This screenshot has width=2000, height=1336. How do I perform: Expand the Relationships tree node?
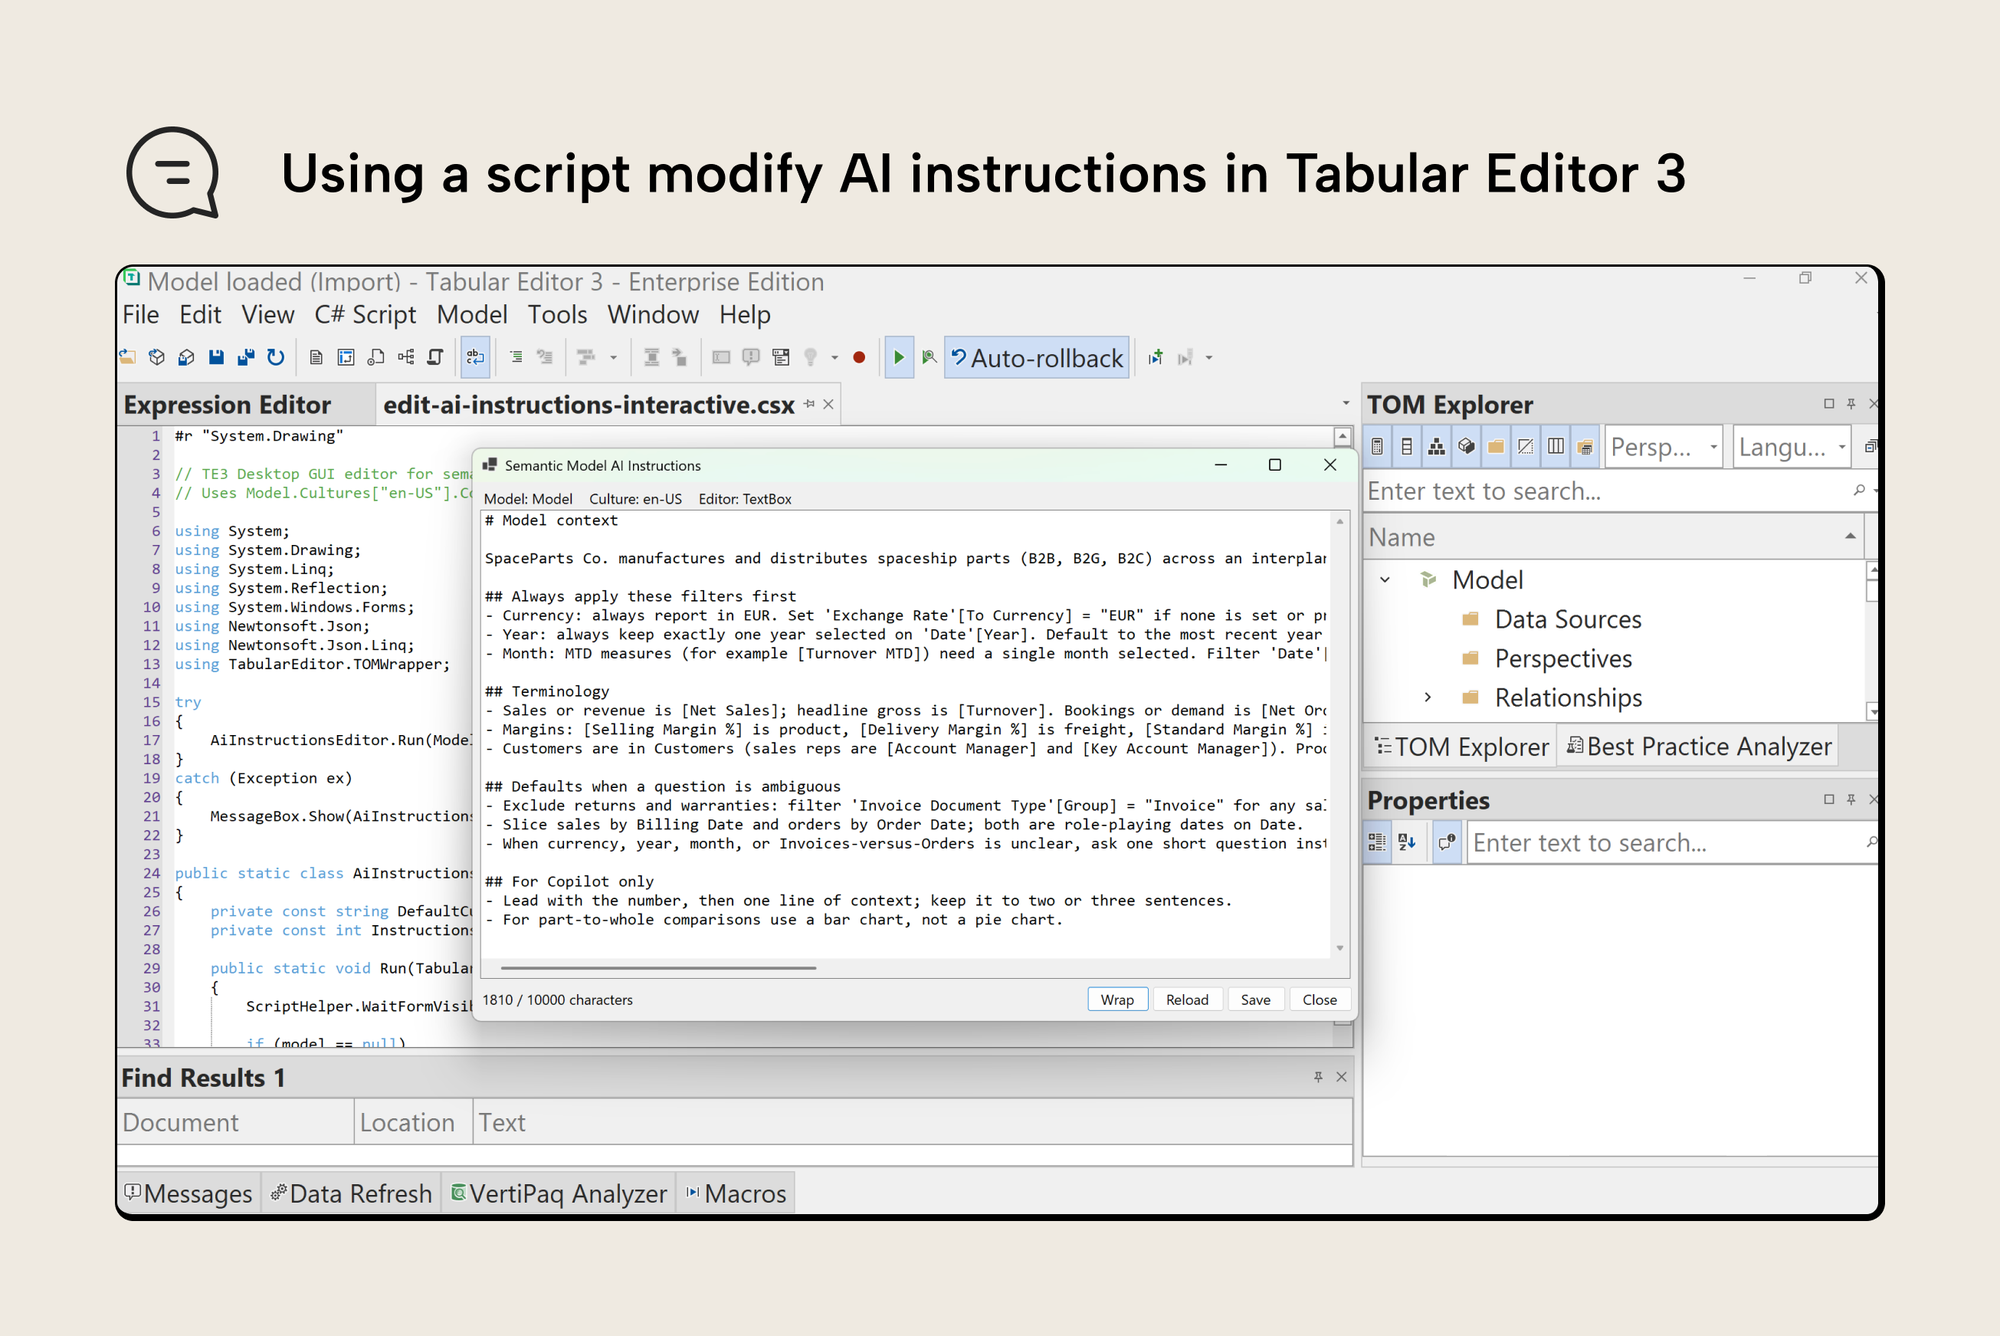(x=1427, y=697)
